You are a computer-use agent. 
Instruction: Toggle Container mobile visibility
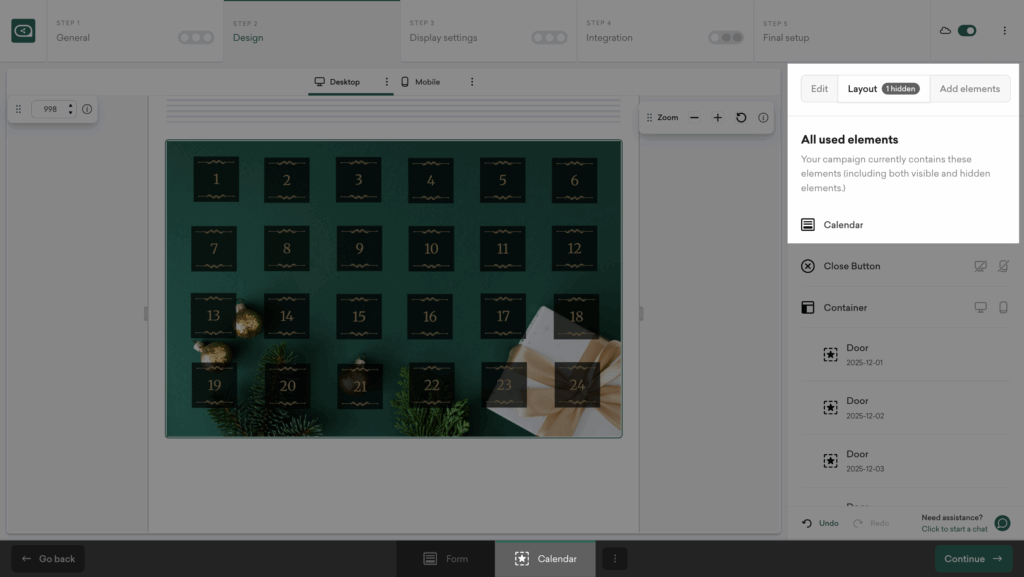(x=1003, y=308)
